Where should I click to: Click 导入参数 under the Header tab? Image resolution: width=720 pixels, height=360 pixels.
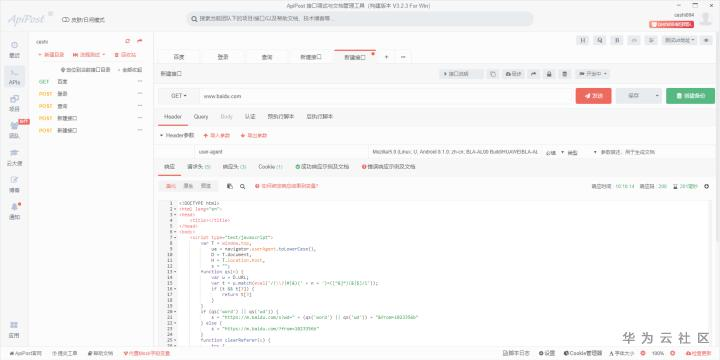pos(216,136)
